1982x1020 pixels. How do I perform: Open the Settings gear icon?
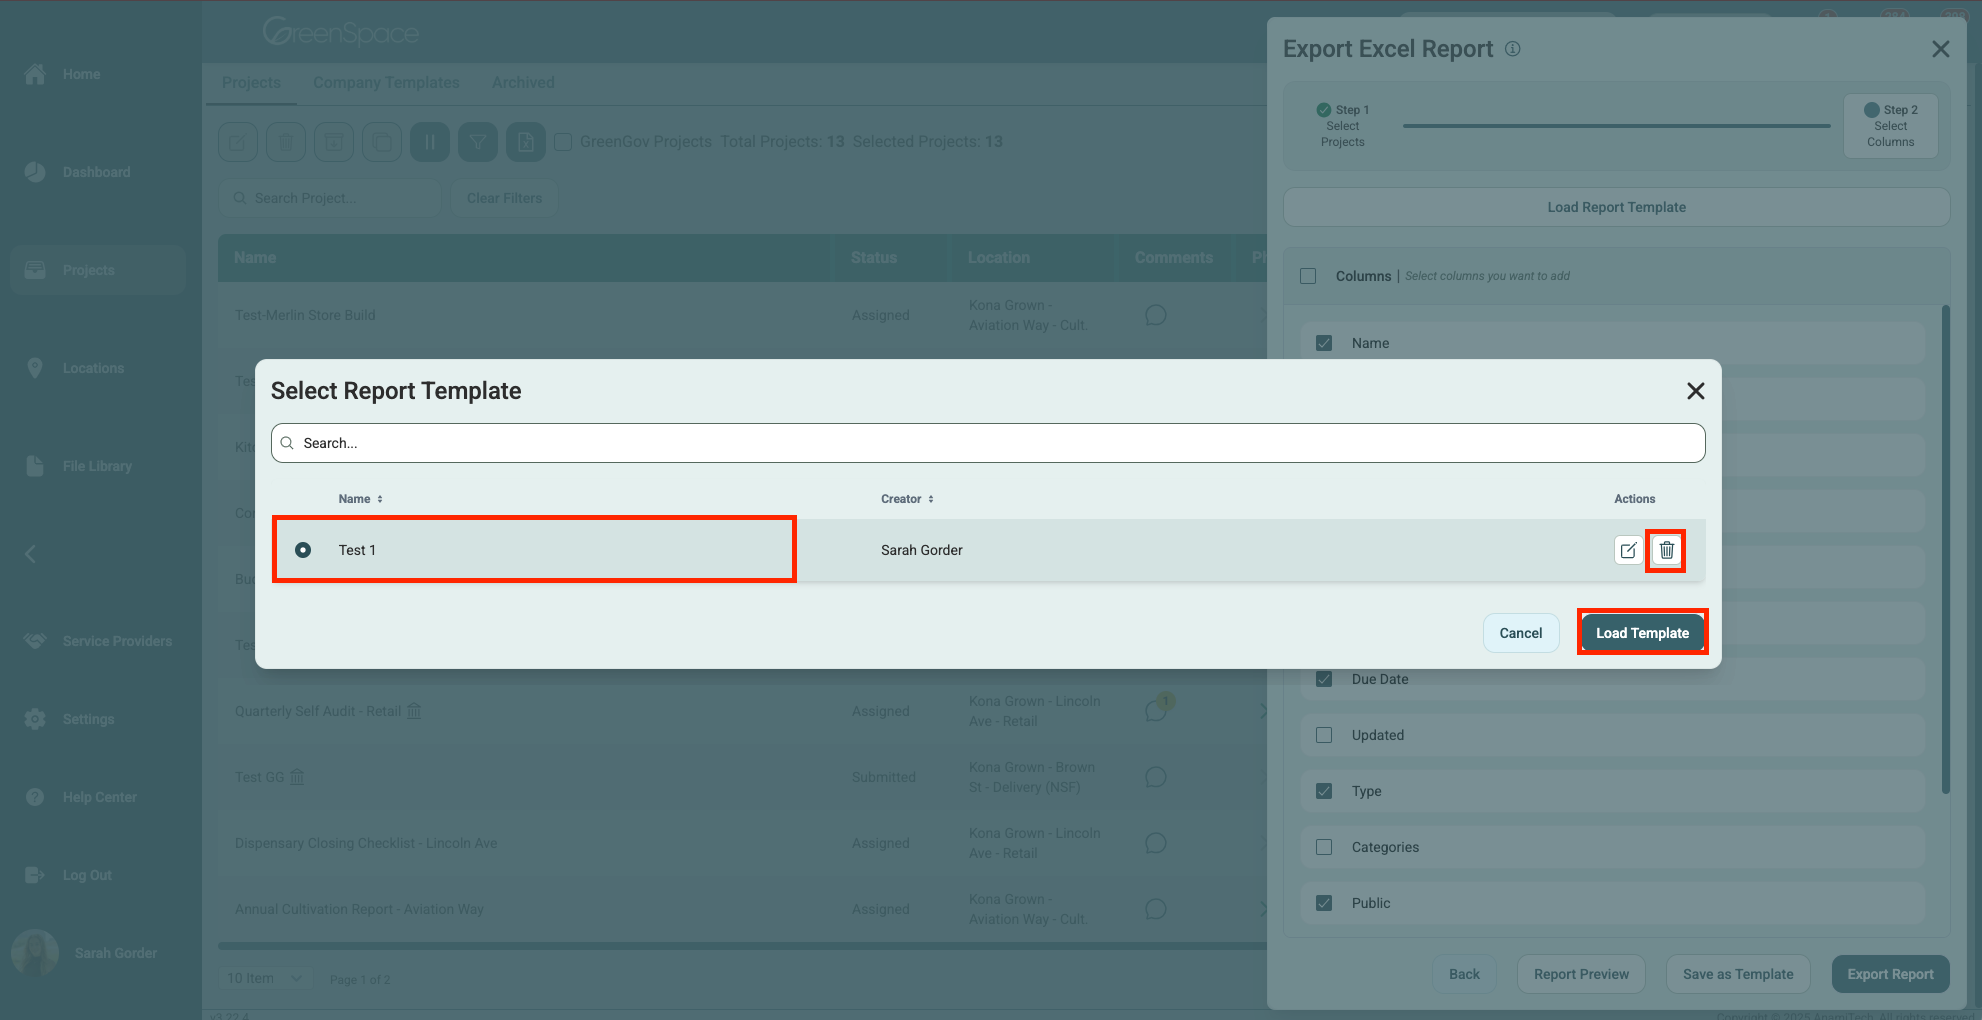pyautogui.click(x=35, y=719)
